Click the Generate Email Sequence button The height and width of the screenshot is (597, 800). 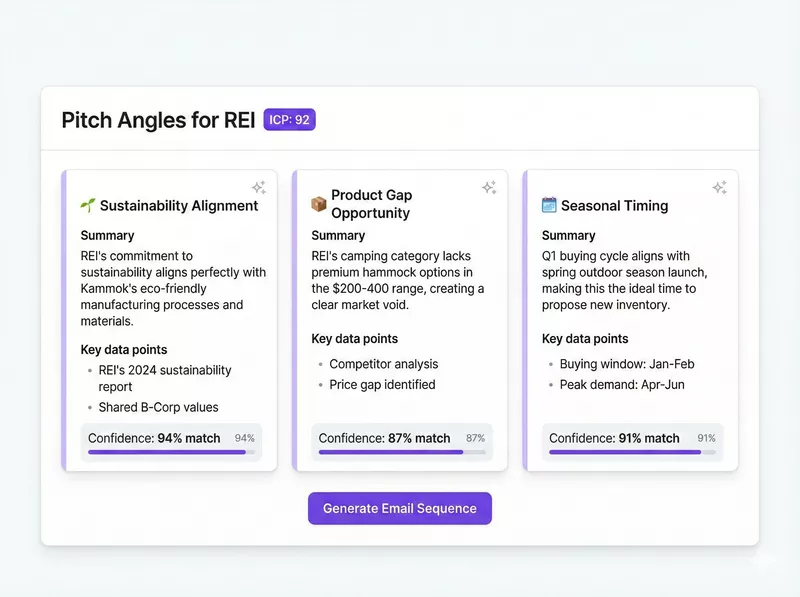click(x=400, y=508)
